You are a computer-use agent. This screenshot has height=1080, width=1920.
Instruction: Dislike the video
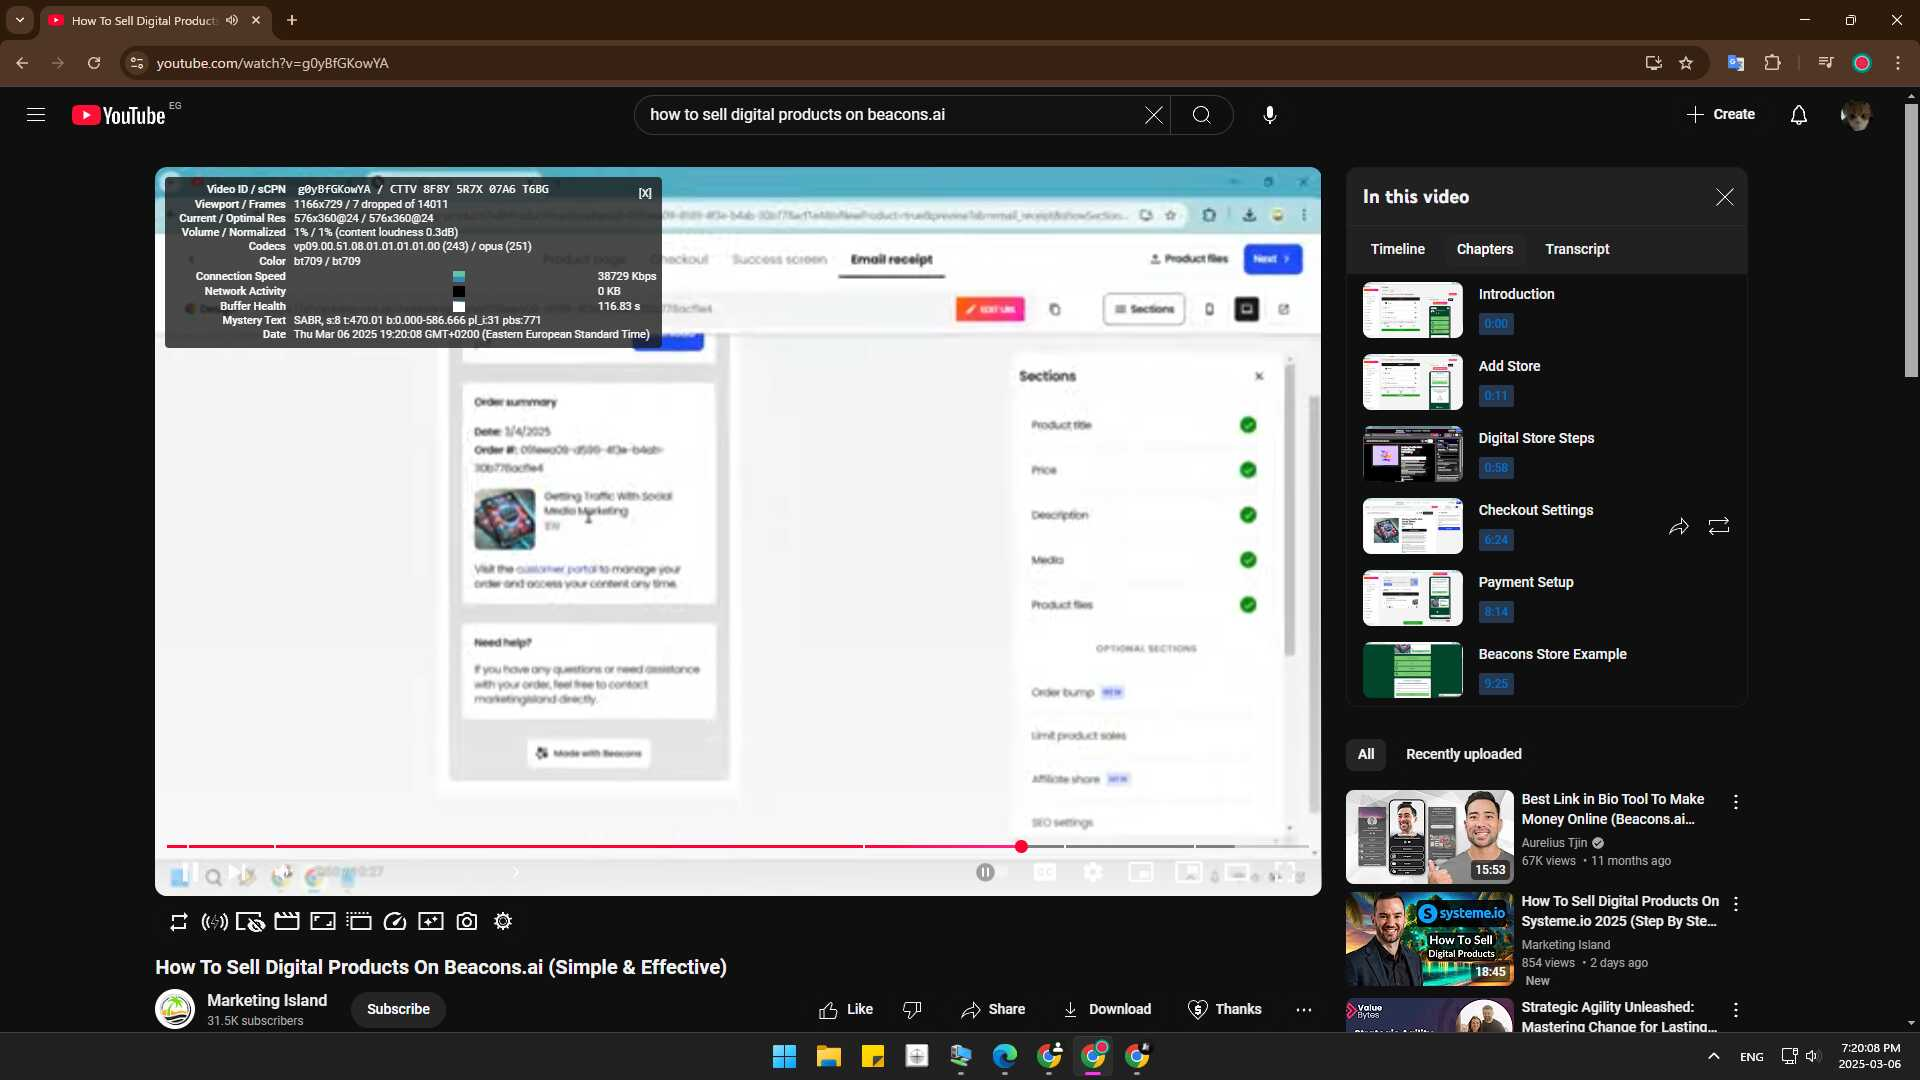912,1010
